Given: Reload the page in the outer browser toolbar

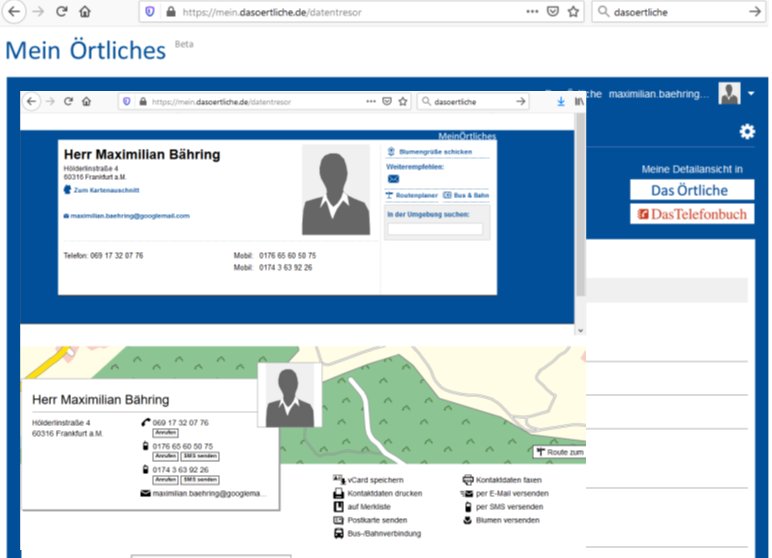Looking at the screenshot, I should [62, 11].
